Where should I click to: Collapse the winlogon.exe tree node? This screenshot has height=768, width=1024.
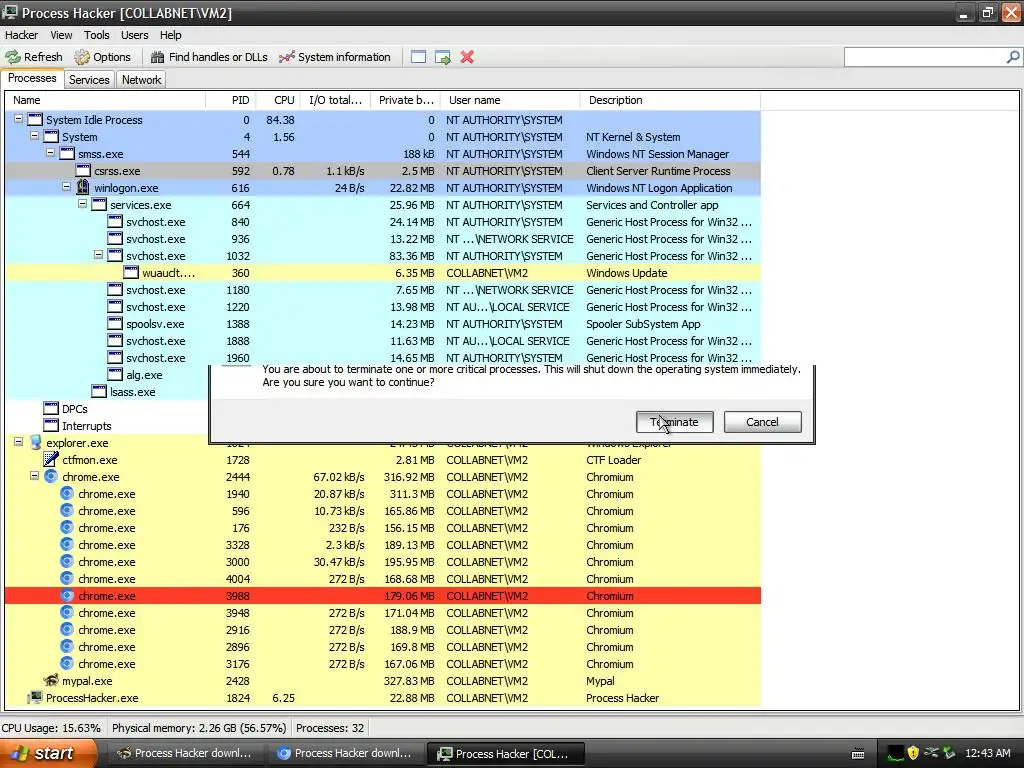[66, 187]
